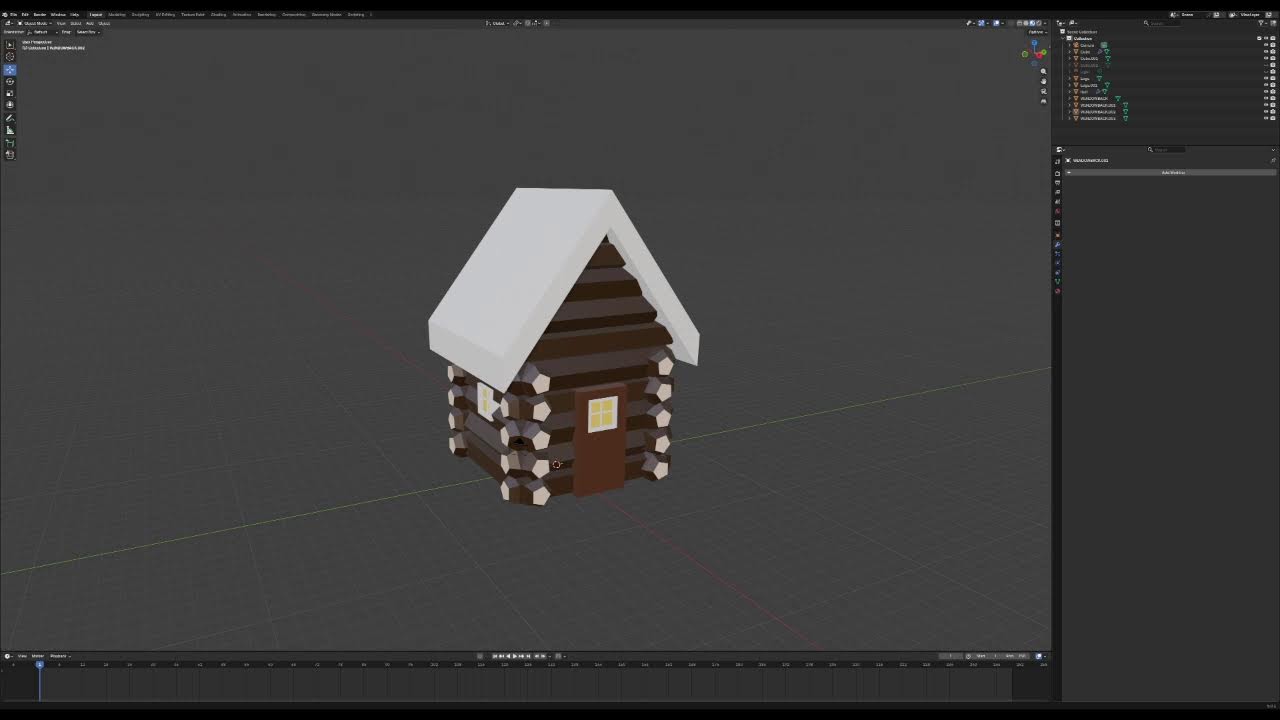
Task: Select the Annotate pencil tool
Action: pyautogui.click(x=10, y=118)
